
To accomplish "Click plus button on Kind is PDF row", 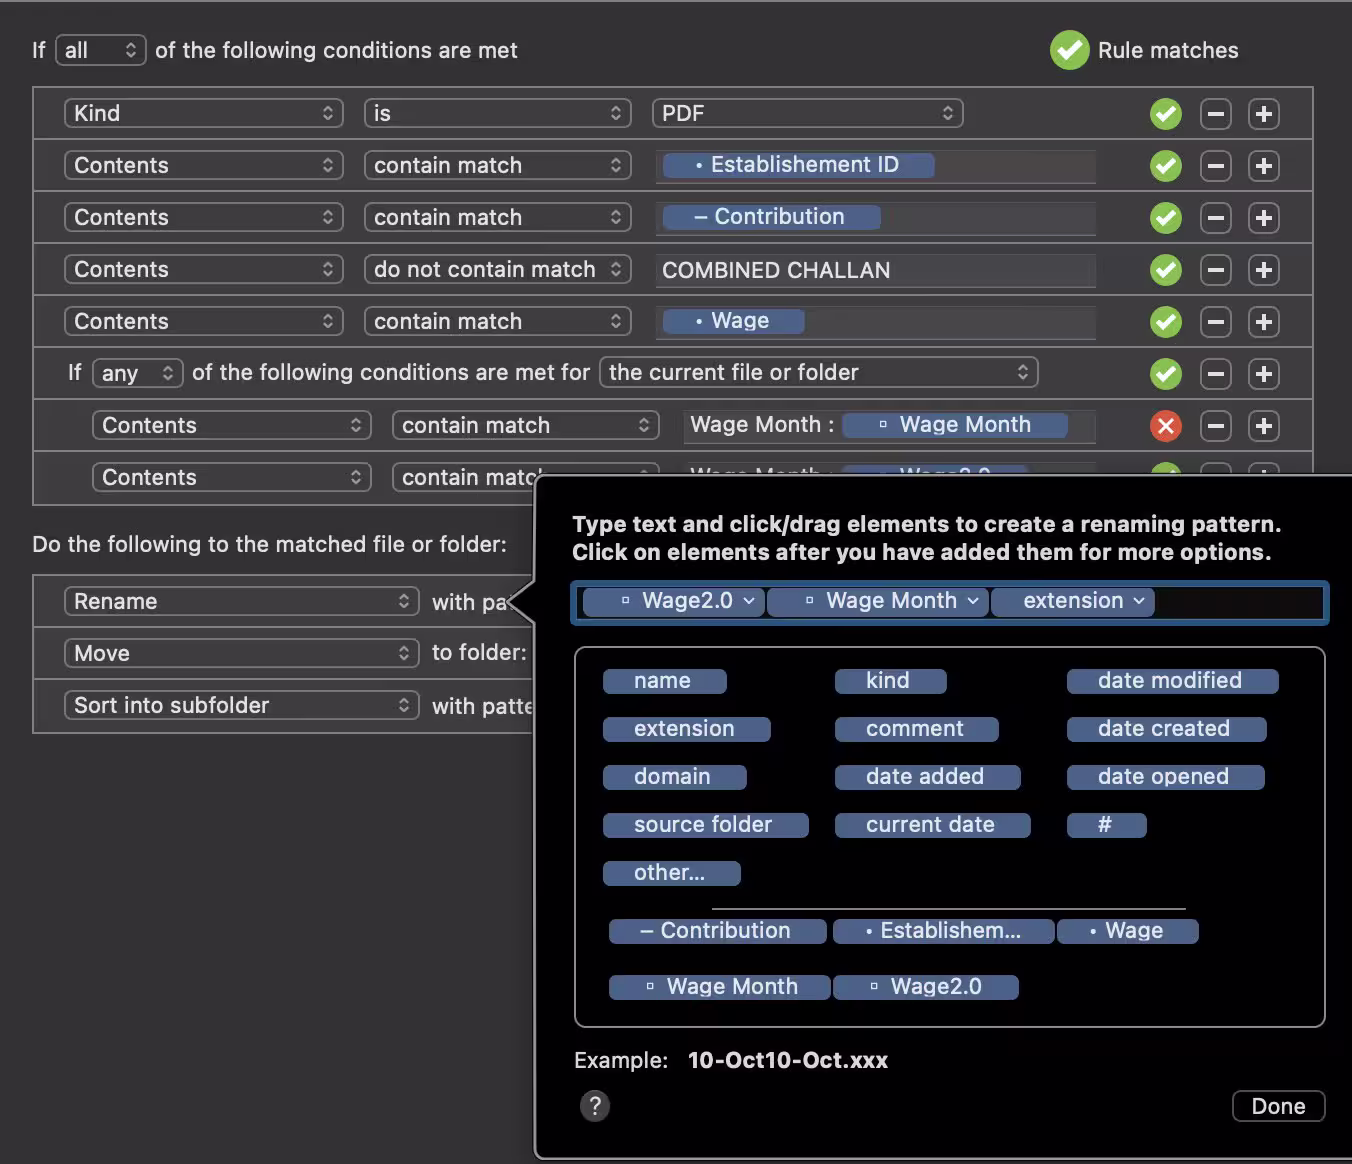I will pos(1263,114).
